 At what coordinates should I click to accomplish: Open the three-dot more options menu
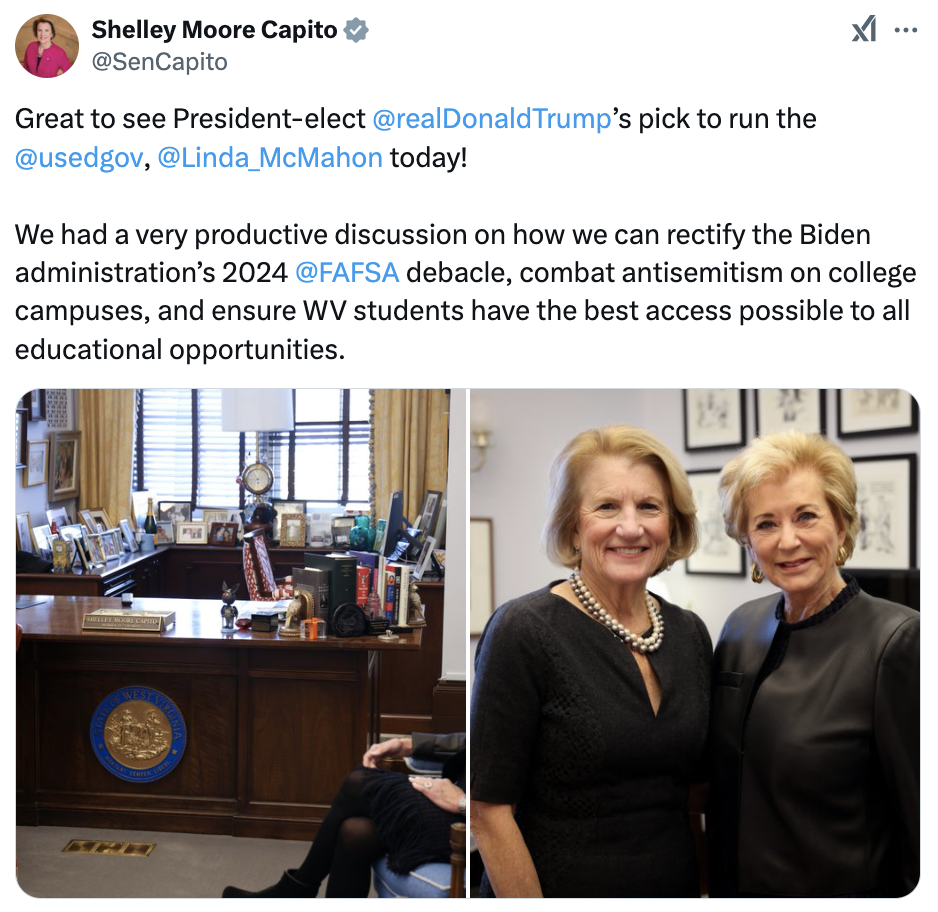(906, 30)
